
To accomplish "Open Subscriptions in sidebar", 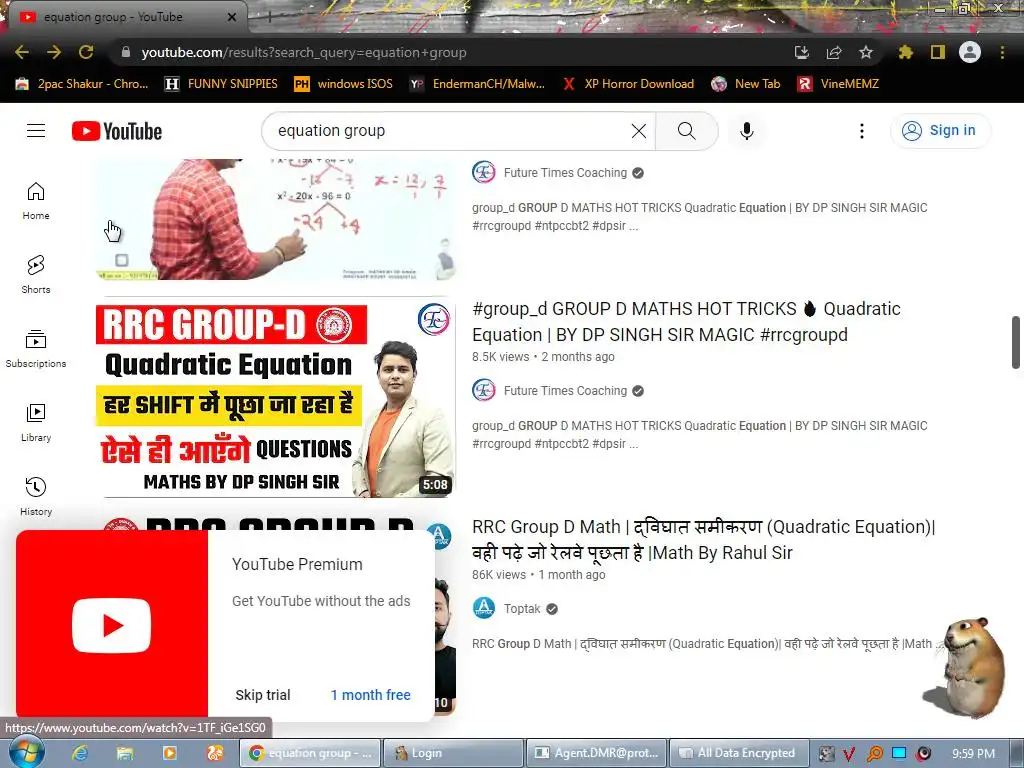I will click(x=36, y=349).
